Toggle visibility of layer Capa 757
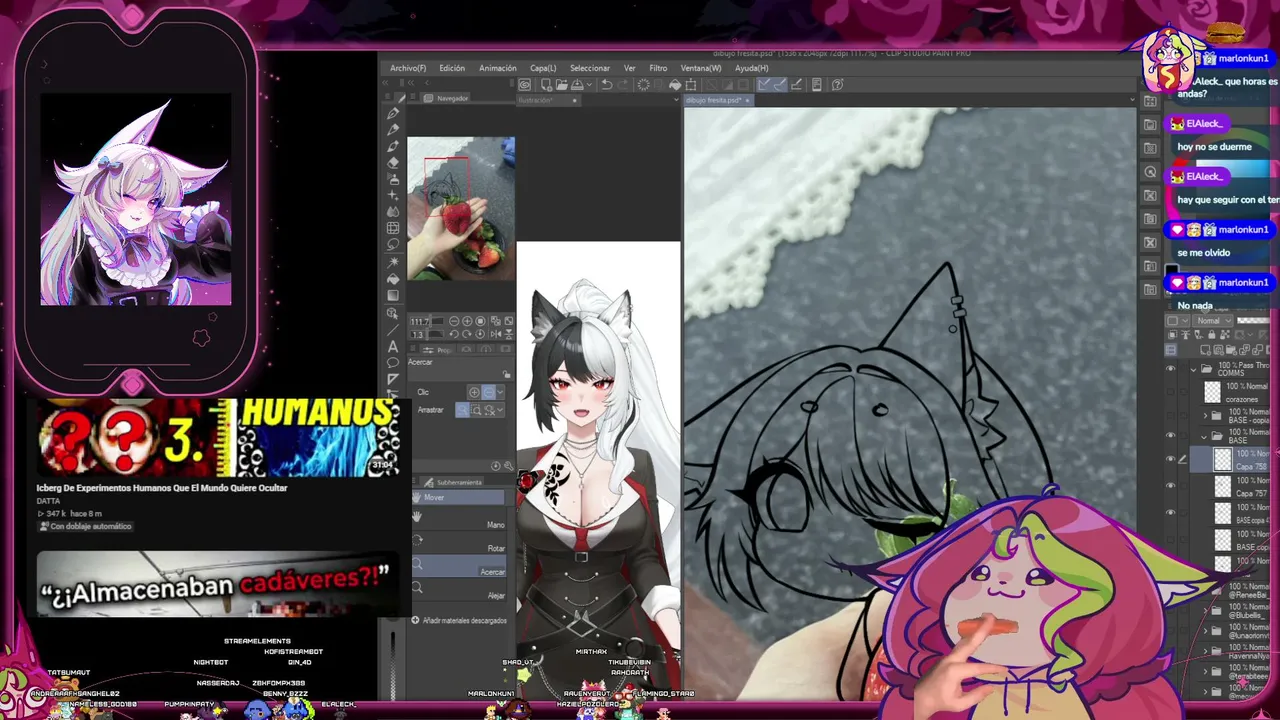Image resolution: width=1280 pixels, height=720 pixels. click(x=1171, y=487)
